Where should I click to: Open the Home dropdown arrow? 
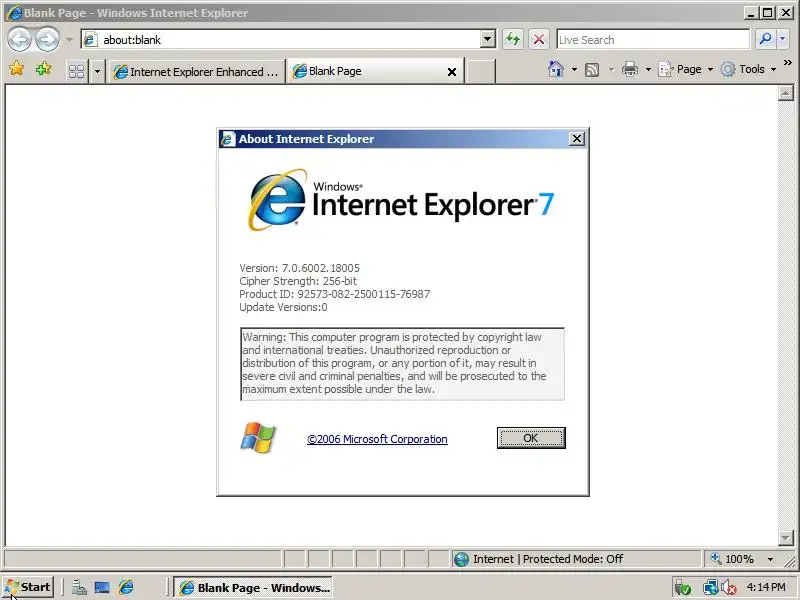point(574,69)
